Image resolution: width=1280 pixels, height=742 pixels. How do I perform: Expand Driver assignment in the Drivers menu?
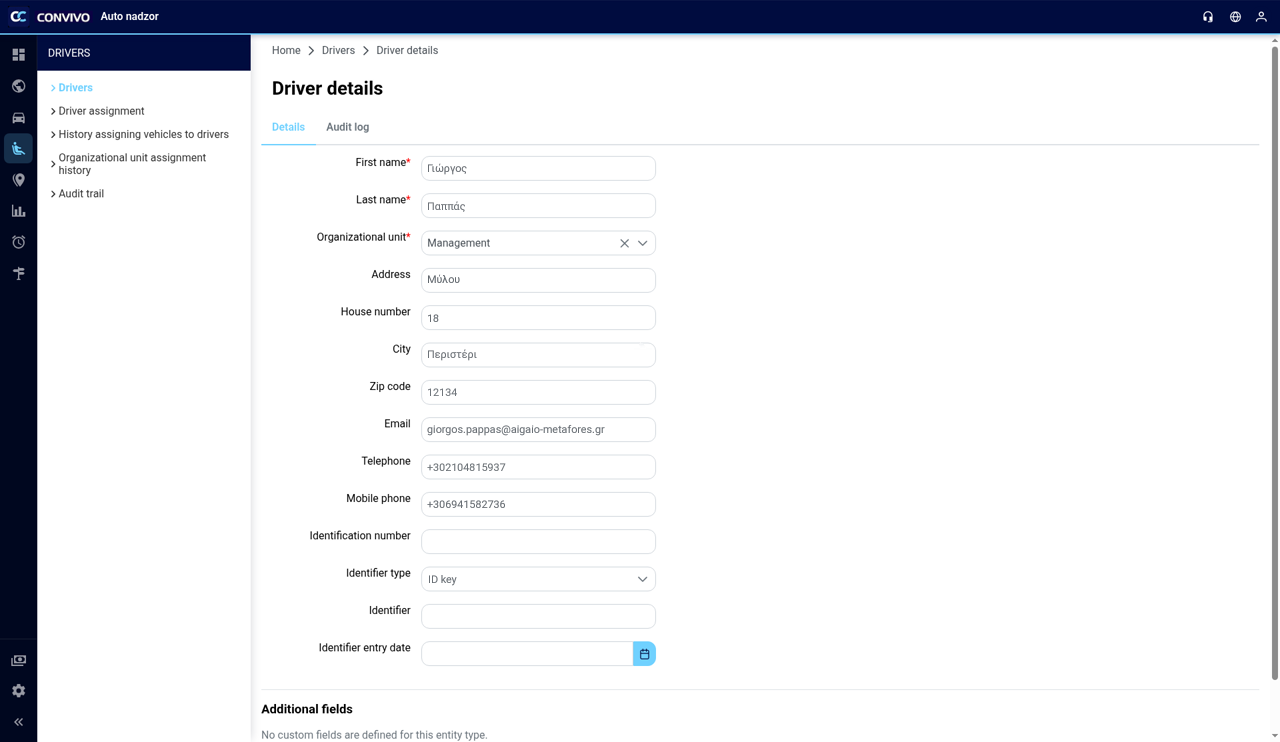(x=101, y=111)
